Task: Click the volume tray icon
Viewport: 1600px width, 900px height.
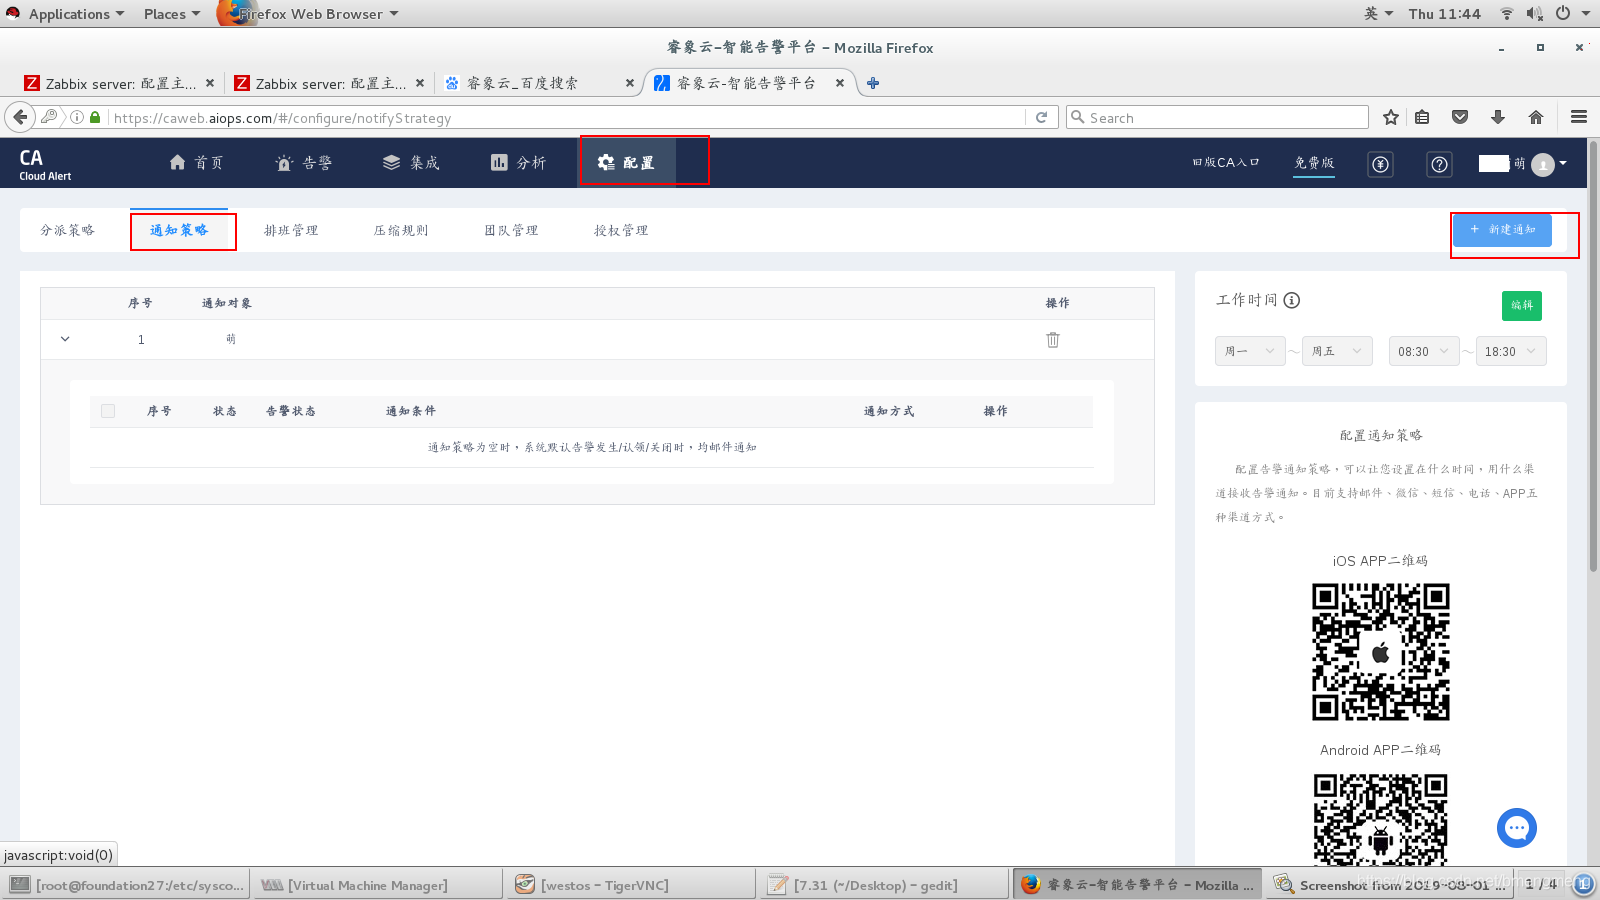Action: [1535, 14]
